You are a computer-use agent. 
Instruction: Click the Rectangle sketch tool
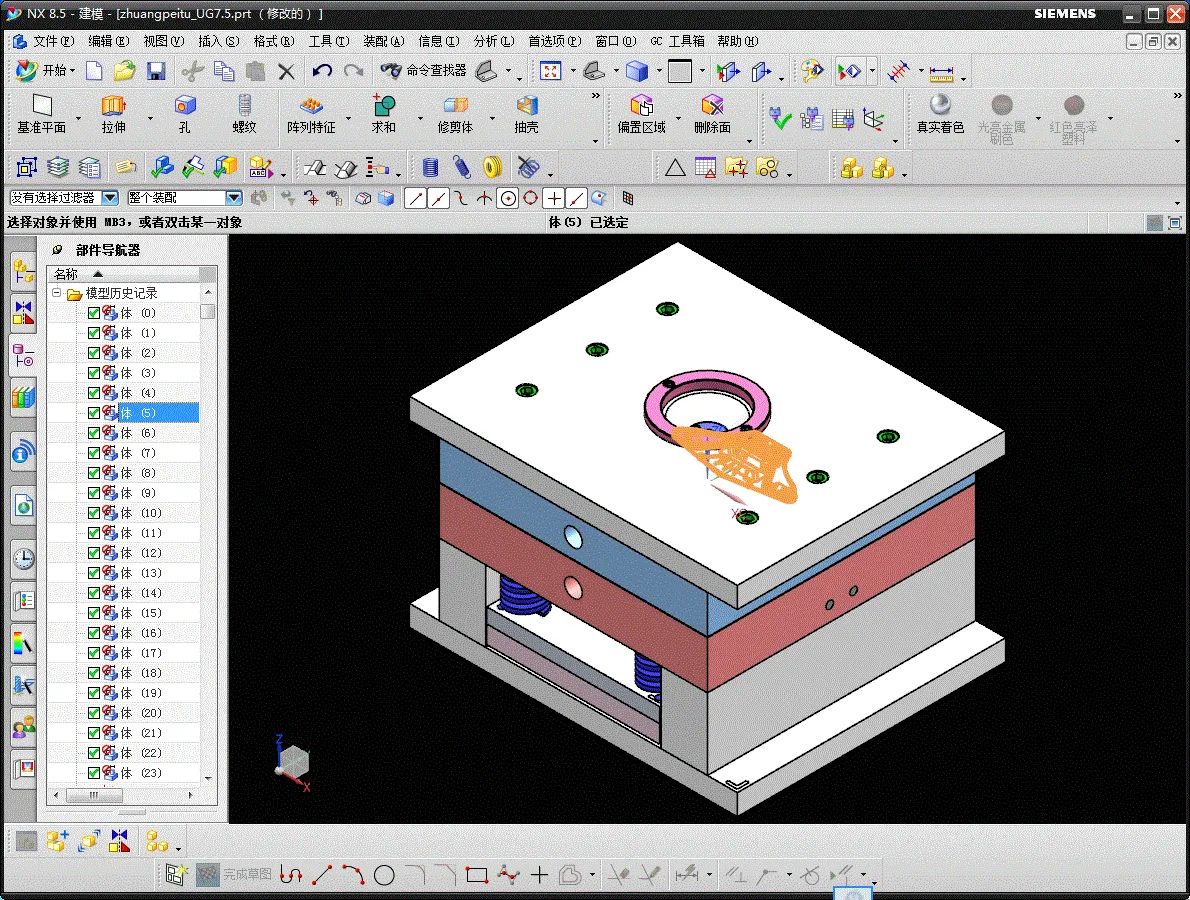click(477, 875)
